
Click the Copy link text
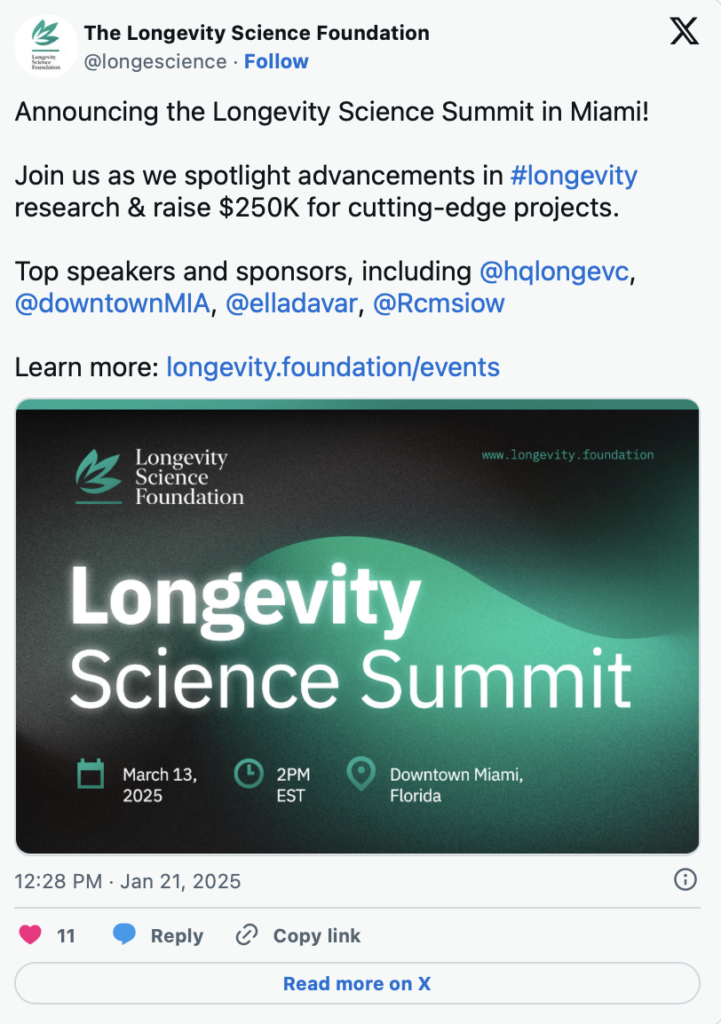[317, 936]
